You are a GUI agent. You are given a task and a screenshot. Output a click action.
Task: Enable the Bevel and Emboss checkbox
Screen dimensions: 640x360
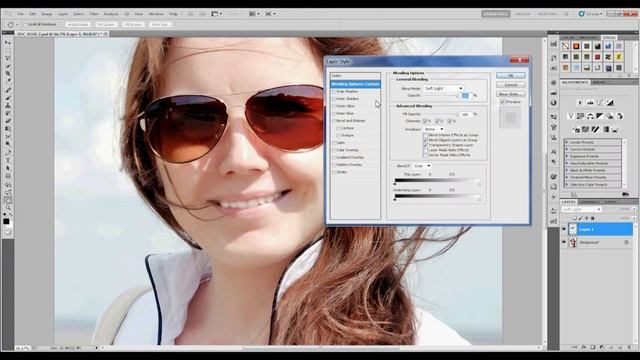(334, 121)
